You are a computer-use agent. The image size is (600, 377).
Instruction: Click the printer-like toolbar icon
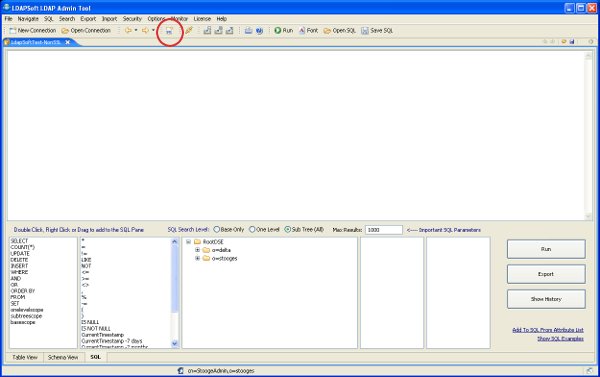248,31
